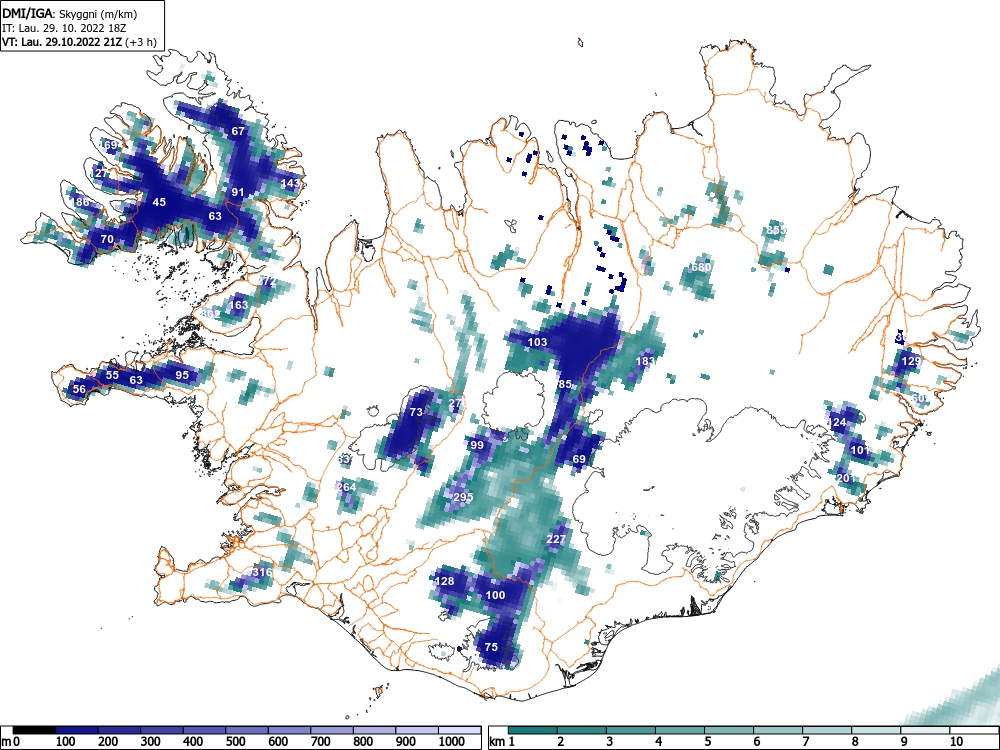Select the map value 201
This screenshot has height=750, width=1000.
846,478
